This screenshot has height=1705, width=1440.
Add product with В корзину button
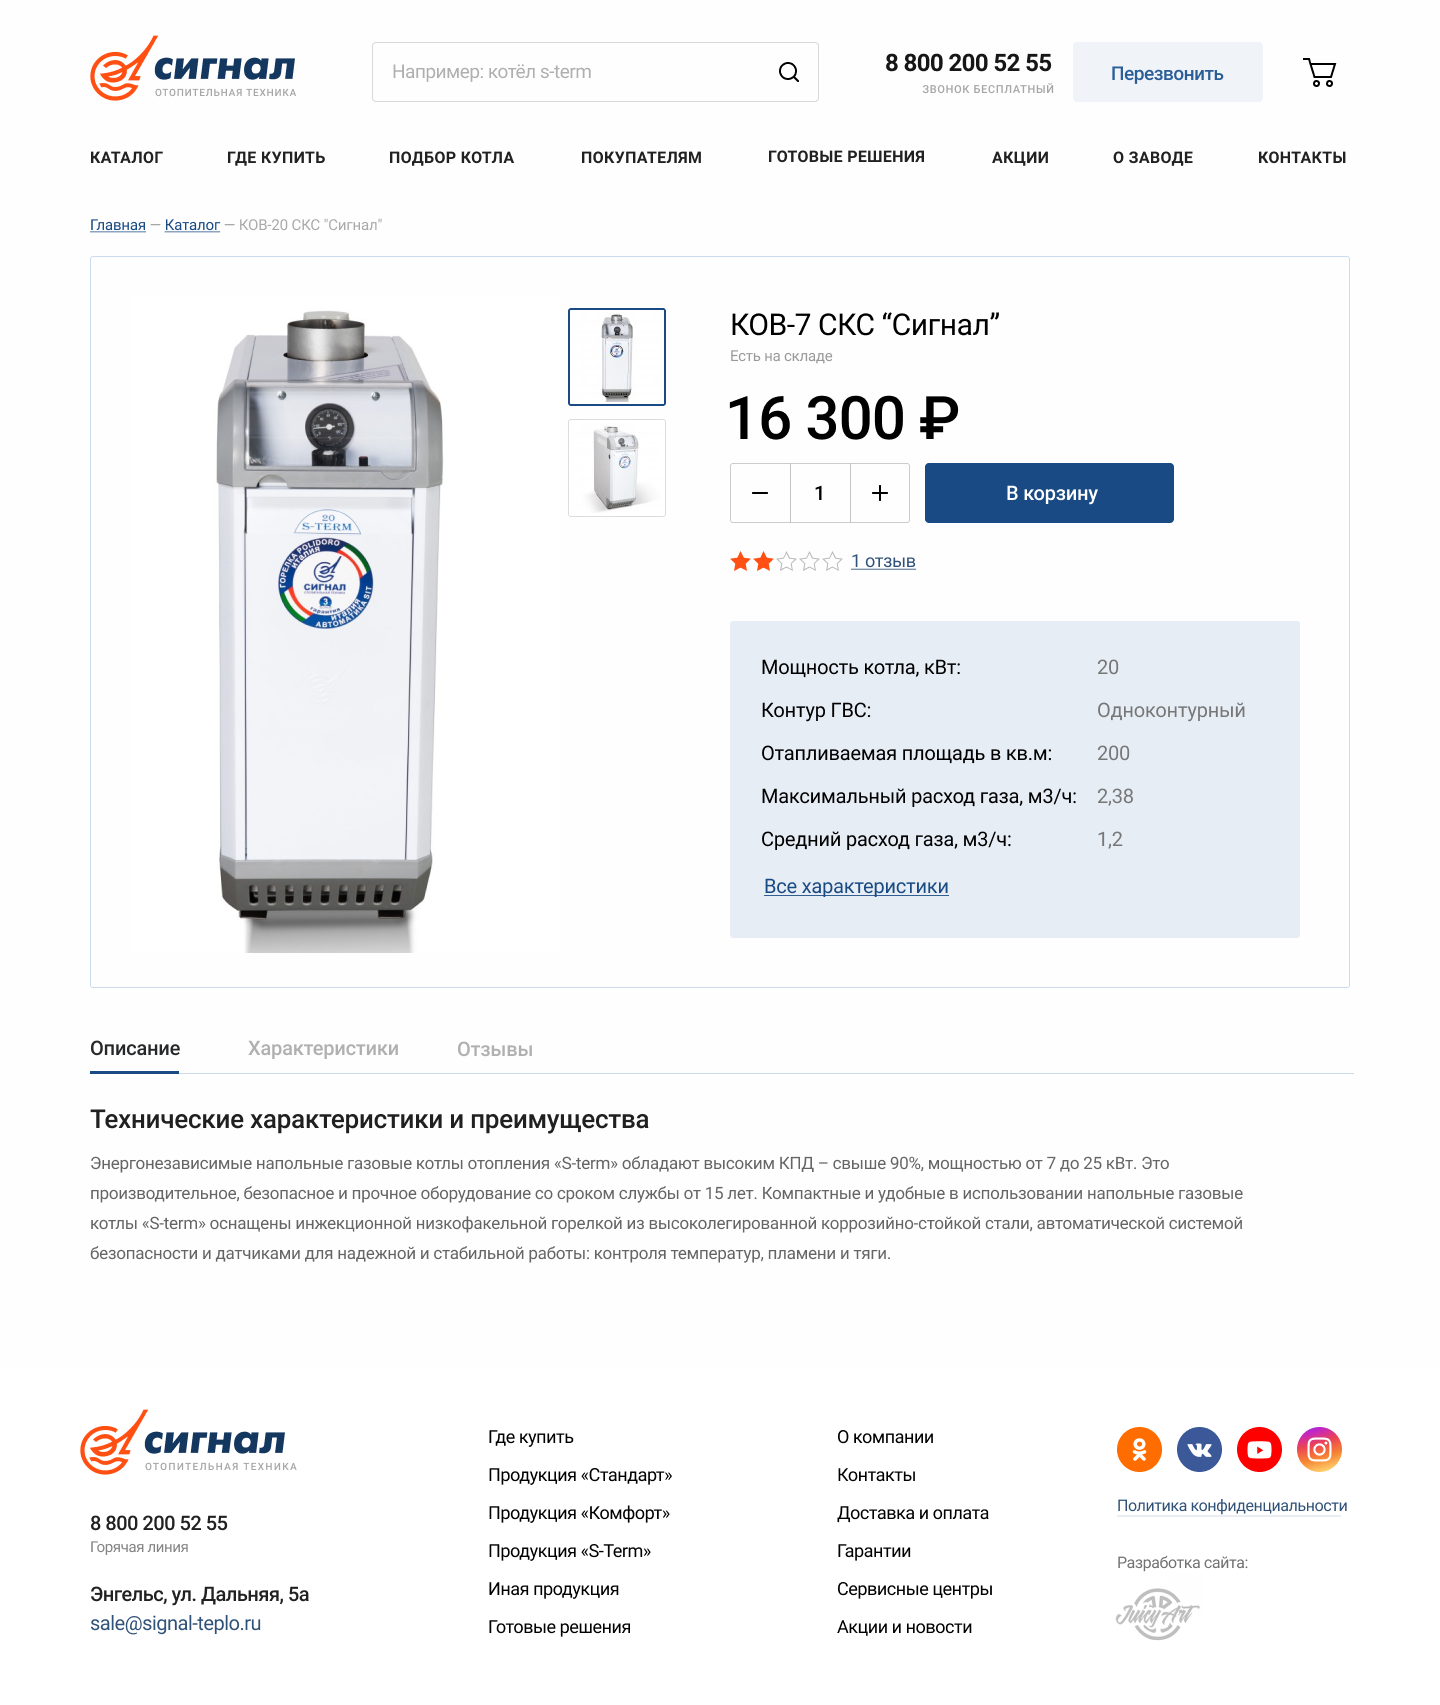coord(1049,493)
